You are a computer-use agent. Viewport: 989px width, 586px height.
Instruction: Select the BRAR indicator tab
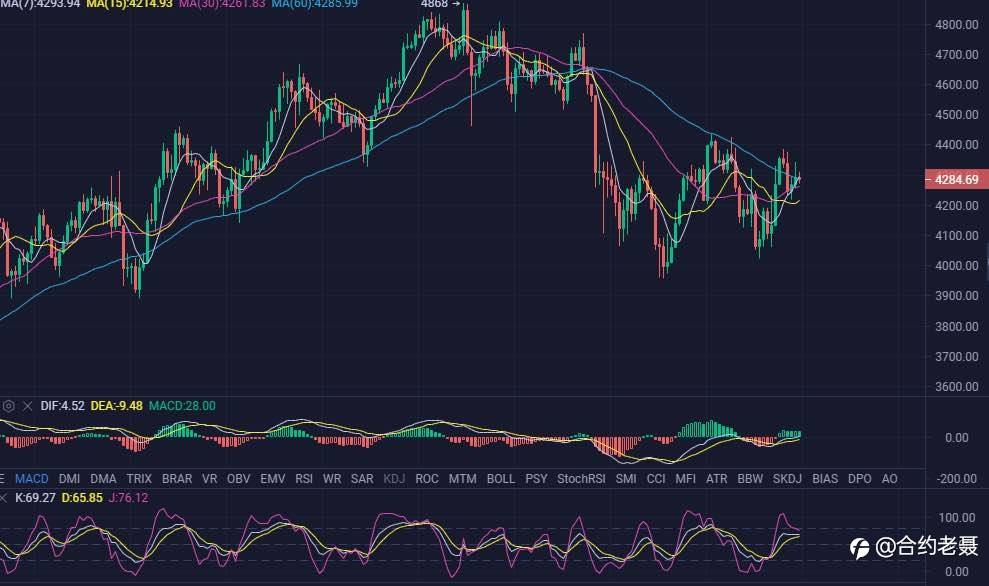(177, 479)
